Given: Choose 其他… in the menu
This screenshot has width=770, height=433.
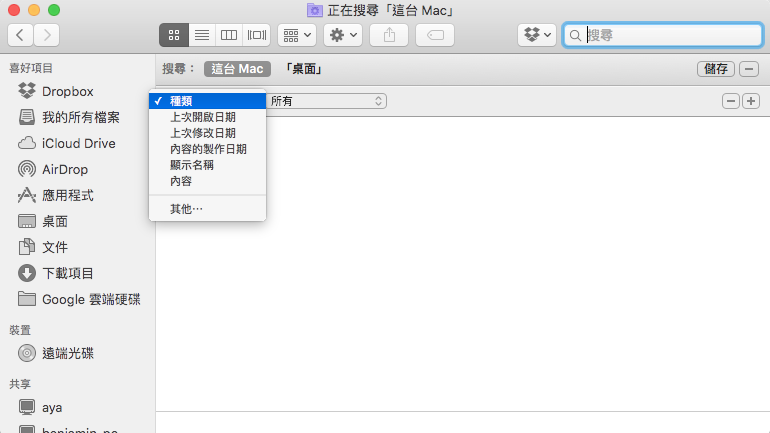Looking at the screenshot, I should tap(208, 209).
